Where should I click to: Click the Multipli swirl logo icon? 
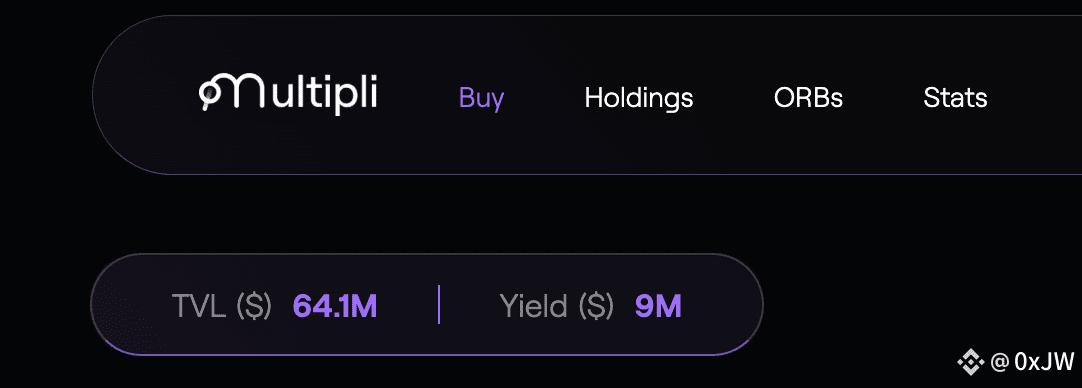coord(212,94)
